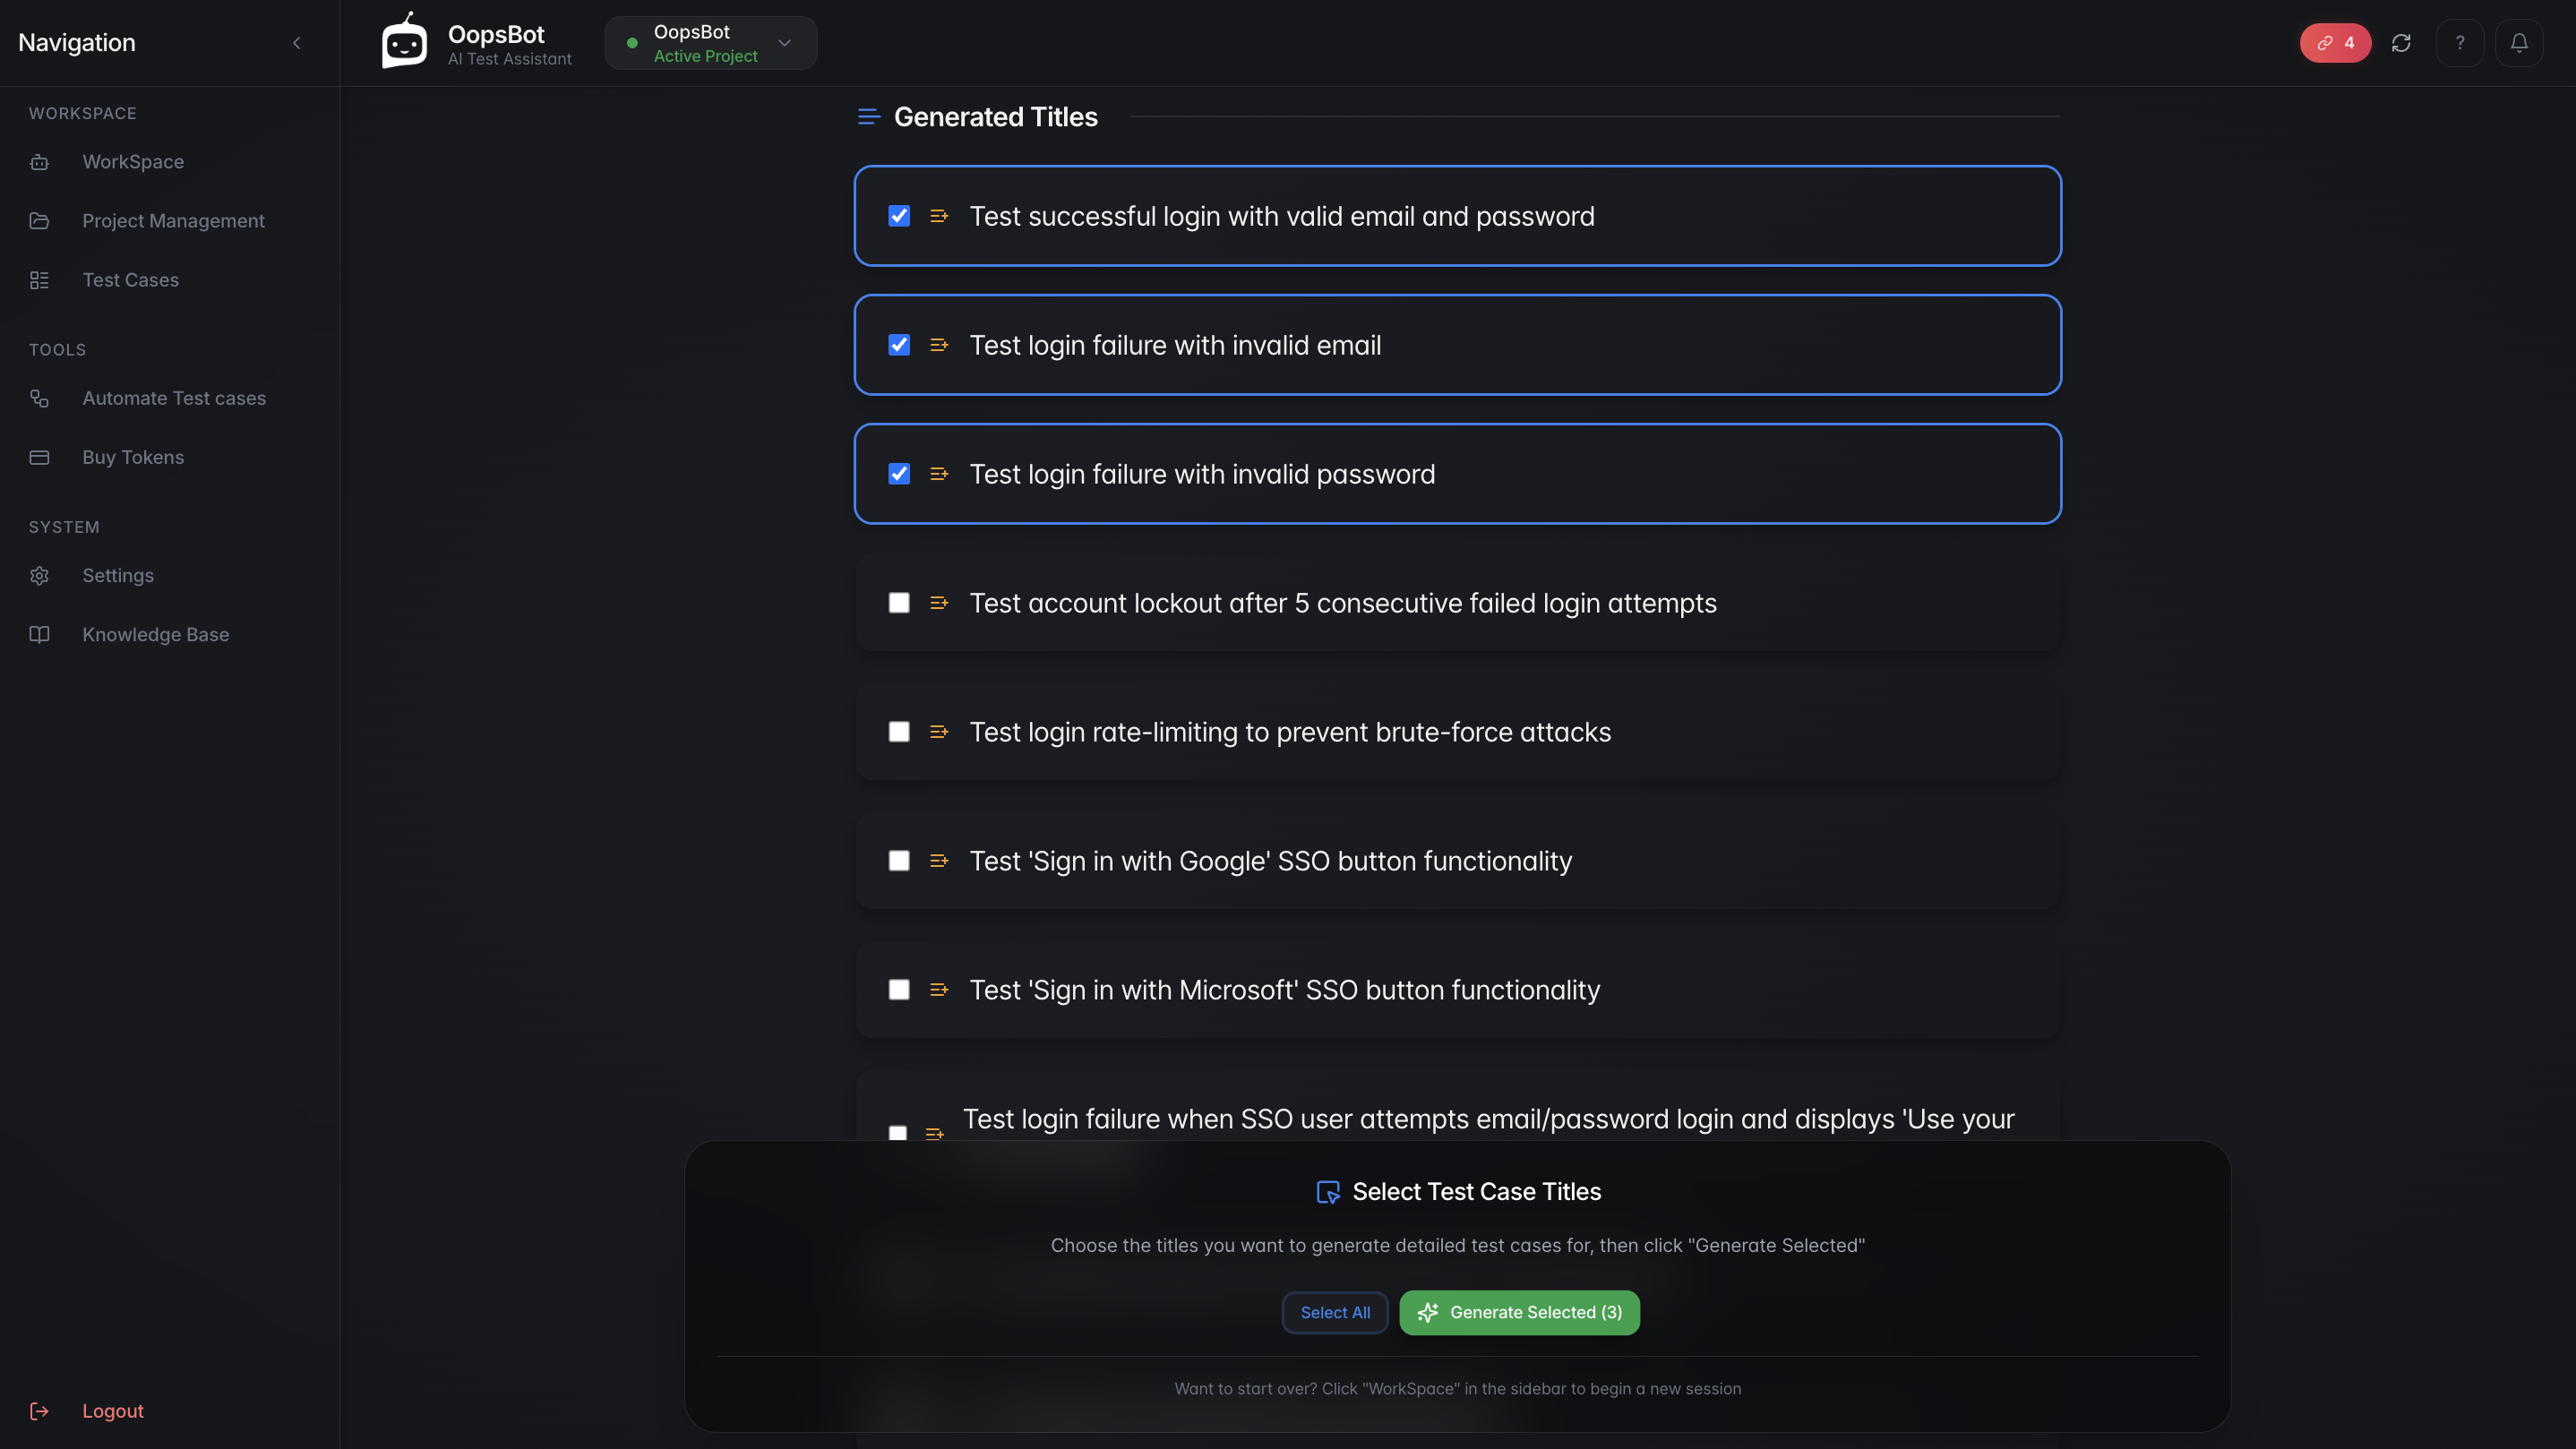Open the notifications bell
This screenshot has height=1449, width=2576.
[2519, 43]
